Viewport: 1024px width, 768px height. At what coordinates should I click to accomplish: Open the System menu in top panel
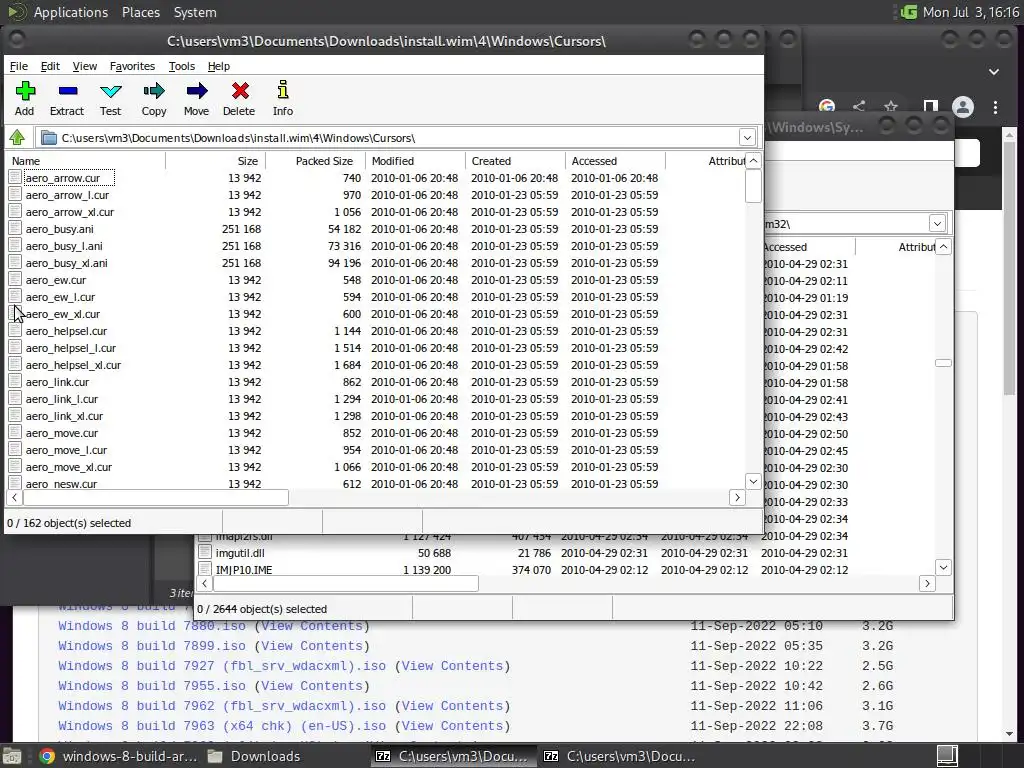coord(195,12)
